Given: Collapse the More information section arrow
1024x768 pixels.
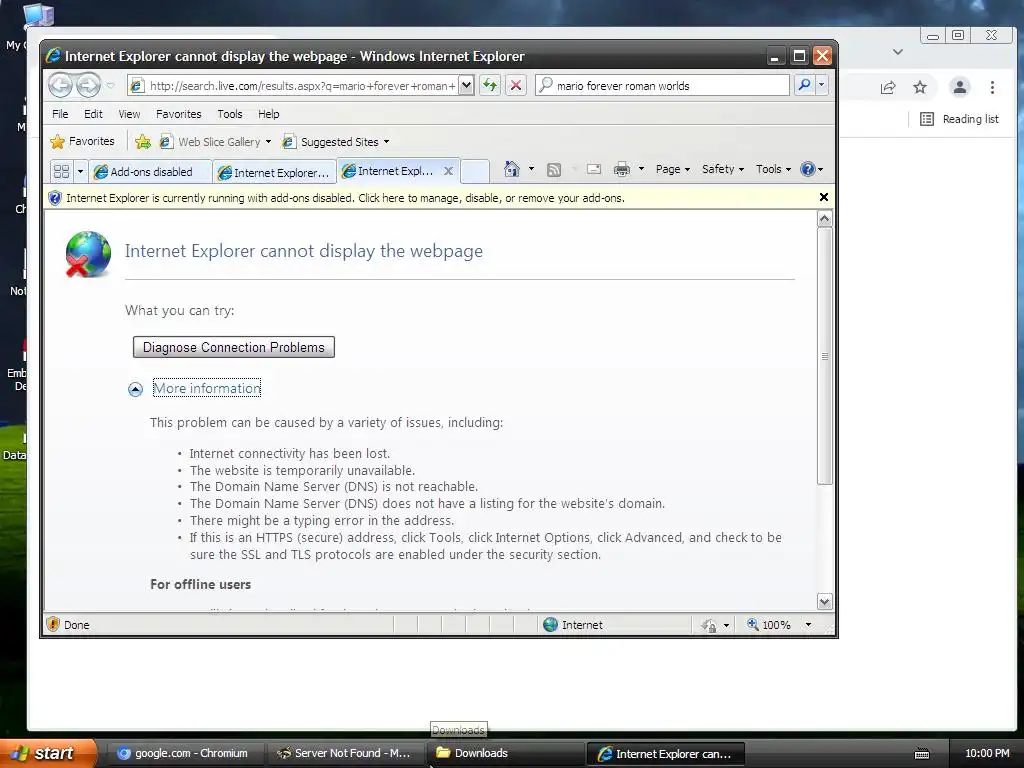Looking at the screenshot, I should click(x=135, y=389).
